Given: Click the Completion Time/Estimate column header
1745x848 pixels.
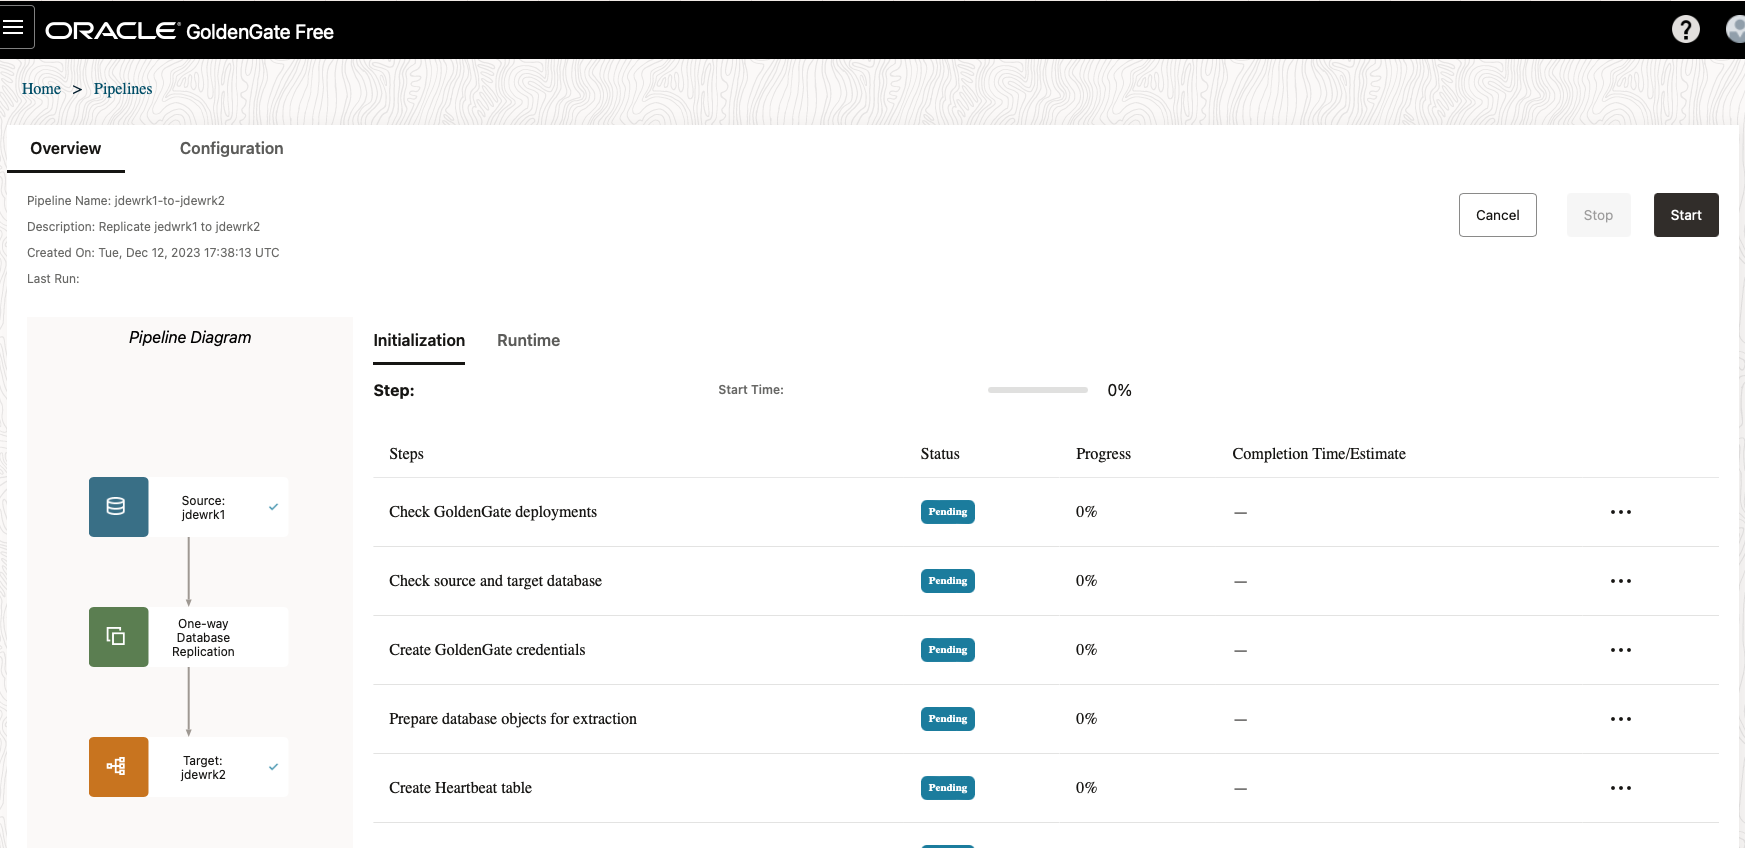Looking at the screenshot, I should [x=1319, y=454].
